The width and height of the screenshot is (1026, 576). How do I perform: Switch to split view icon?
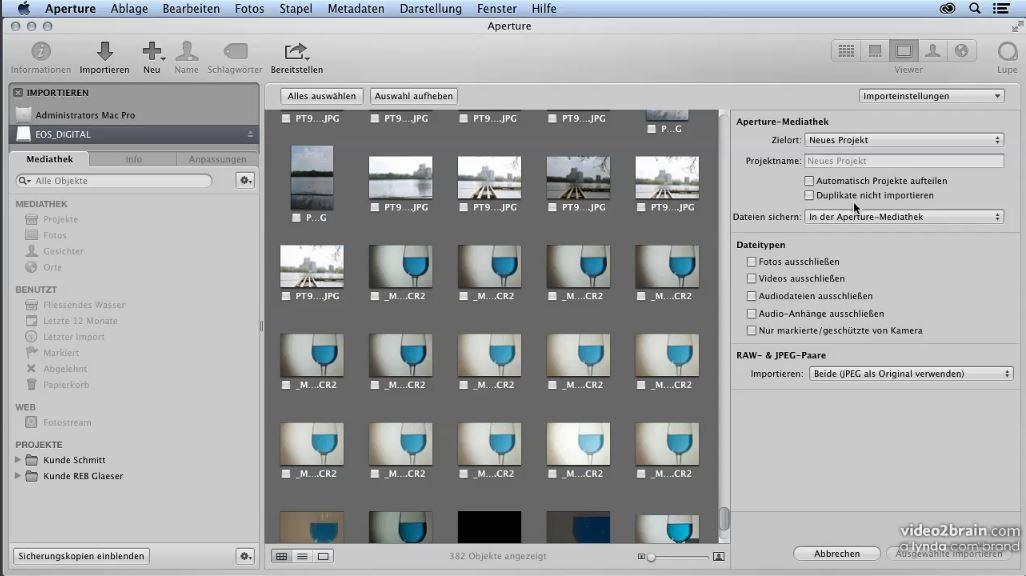coord(875,51)
